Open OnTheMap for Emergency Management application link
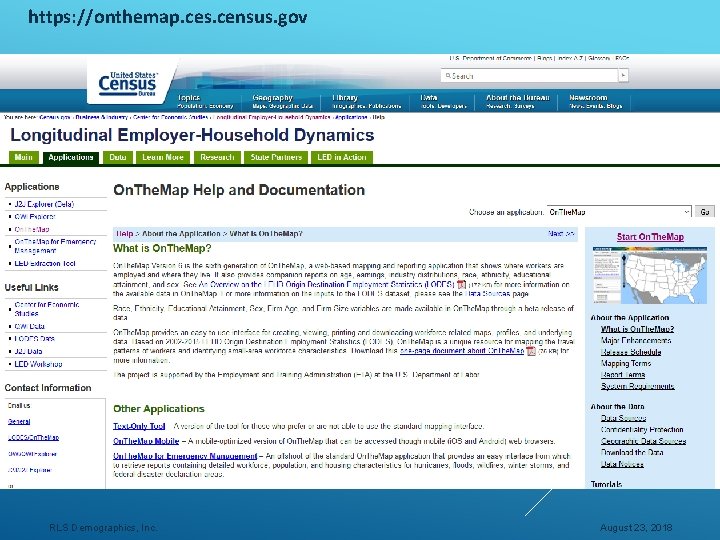This screenshot has width=720, height=540. 185,456
